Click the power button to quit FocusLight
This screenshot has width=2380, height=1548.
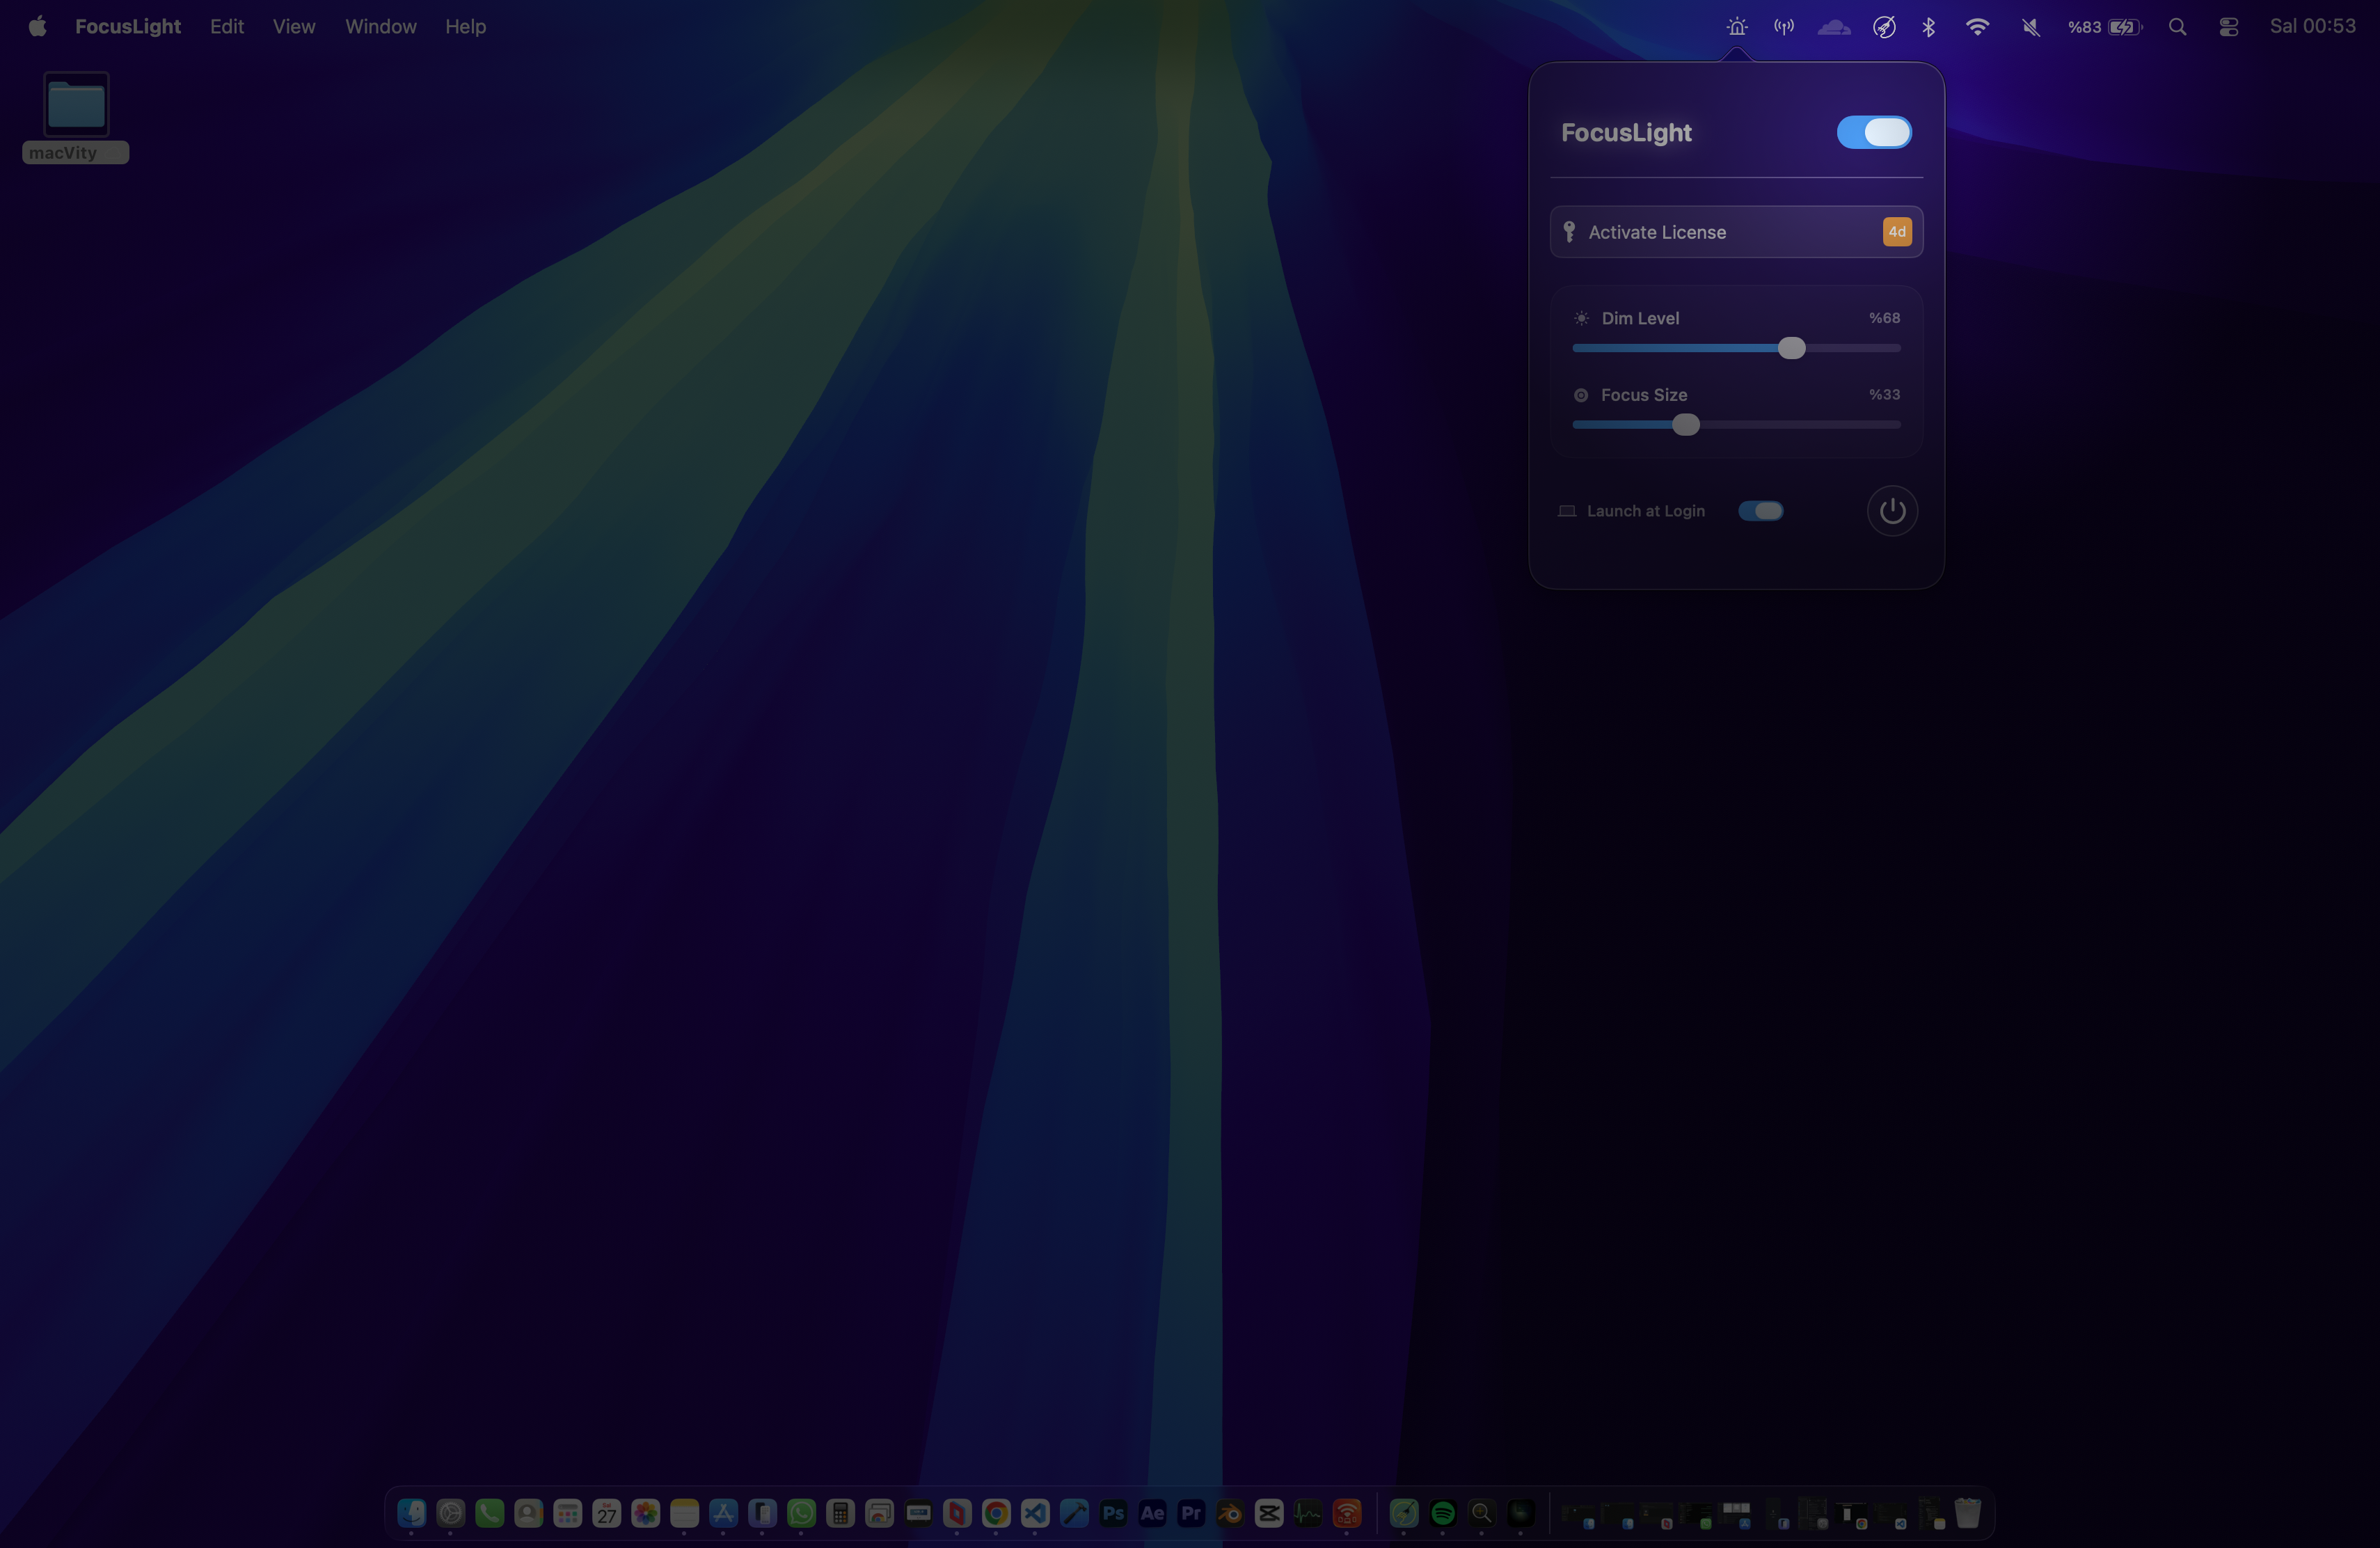[1891, 510]
